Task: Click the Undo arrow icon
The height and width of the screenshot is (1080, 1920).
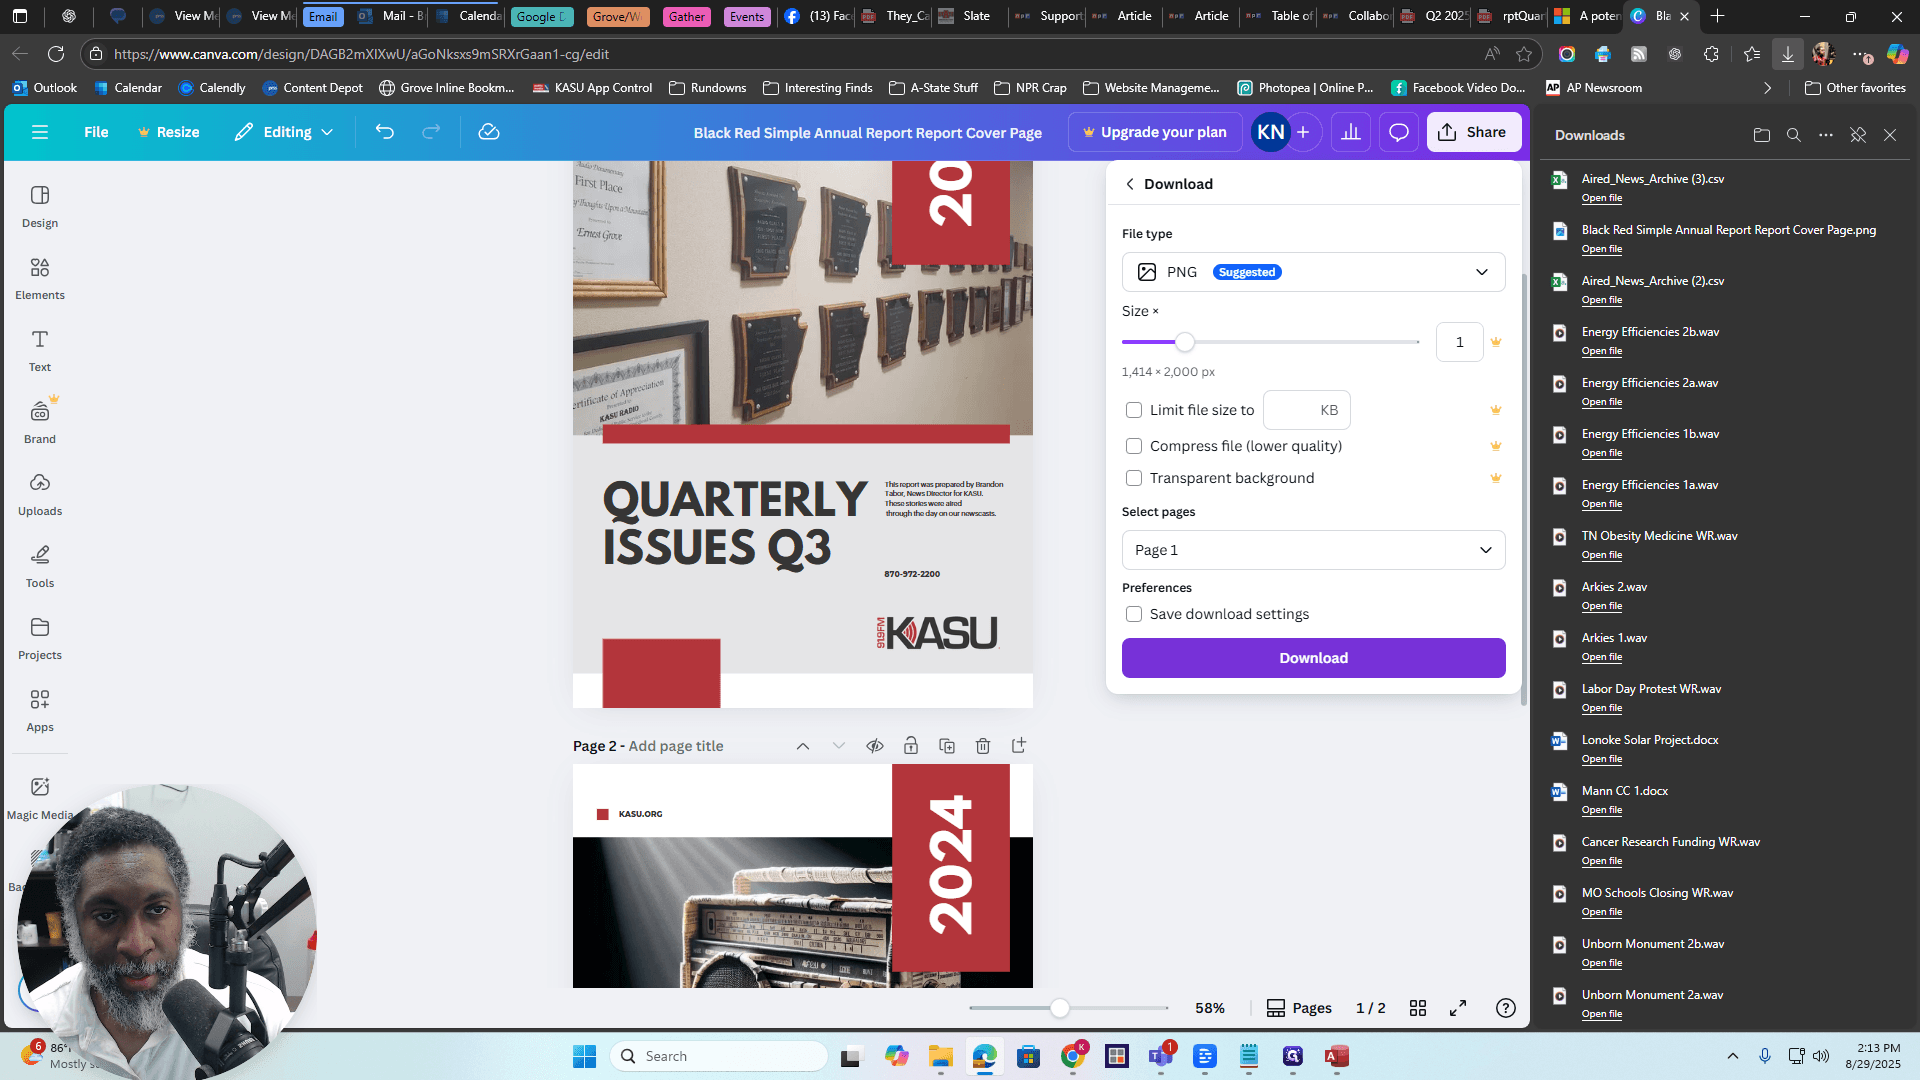Action: (385, 132)
